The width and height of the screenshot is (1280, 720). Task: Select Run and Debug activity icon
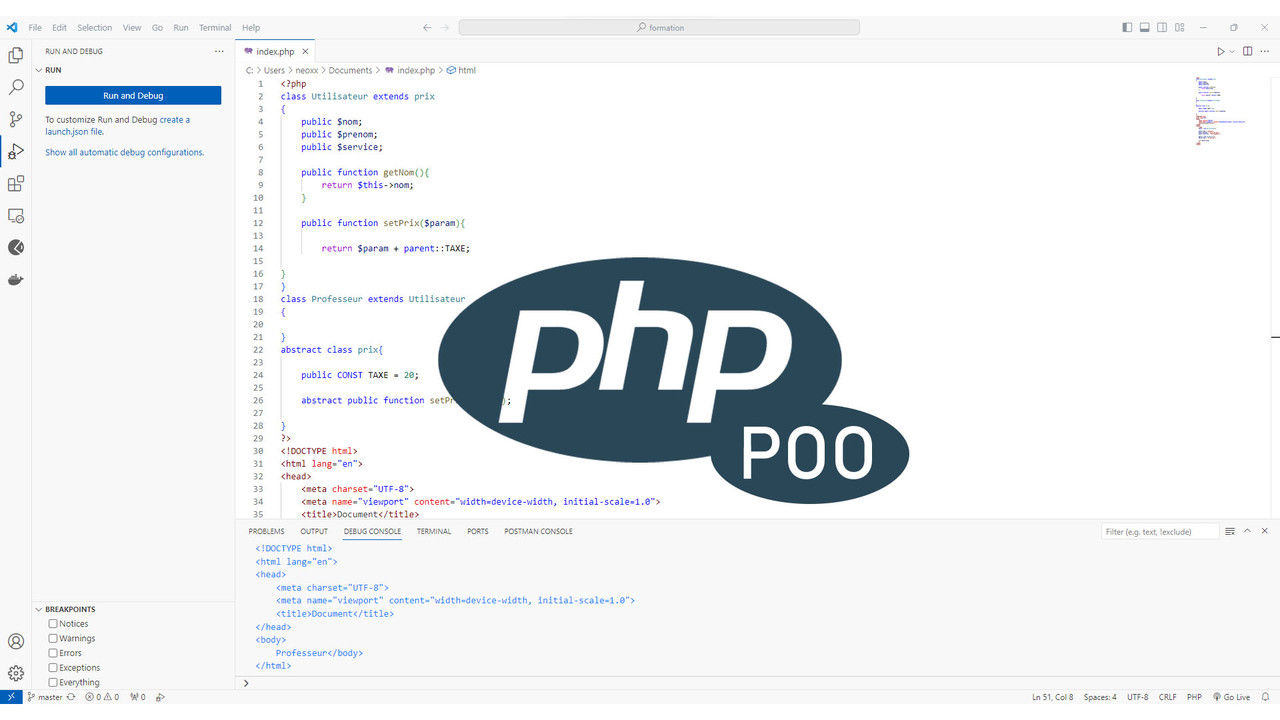pyautogui.click(x=15, y=151)
